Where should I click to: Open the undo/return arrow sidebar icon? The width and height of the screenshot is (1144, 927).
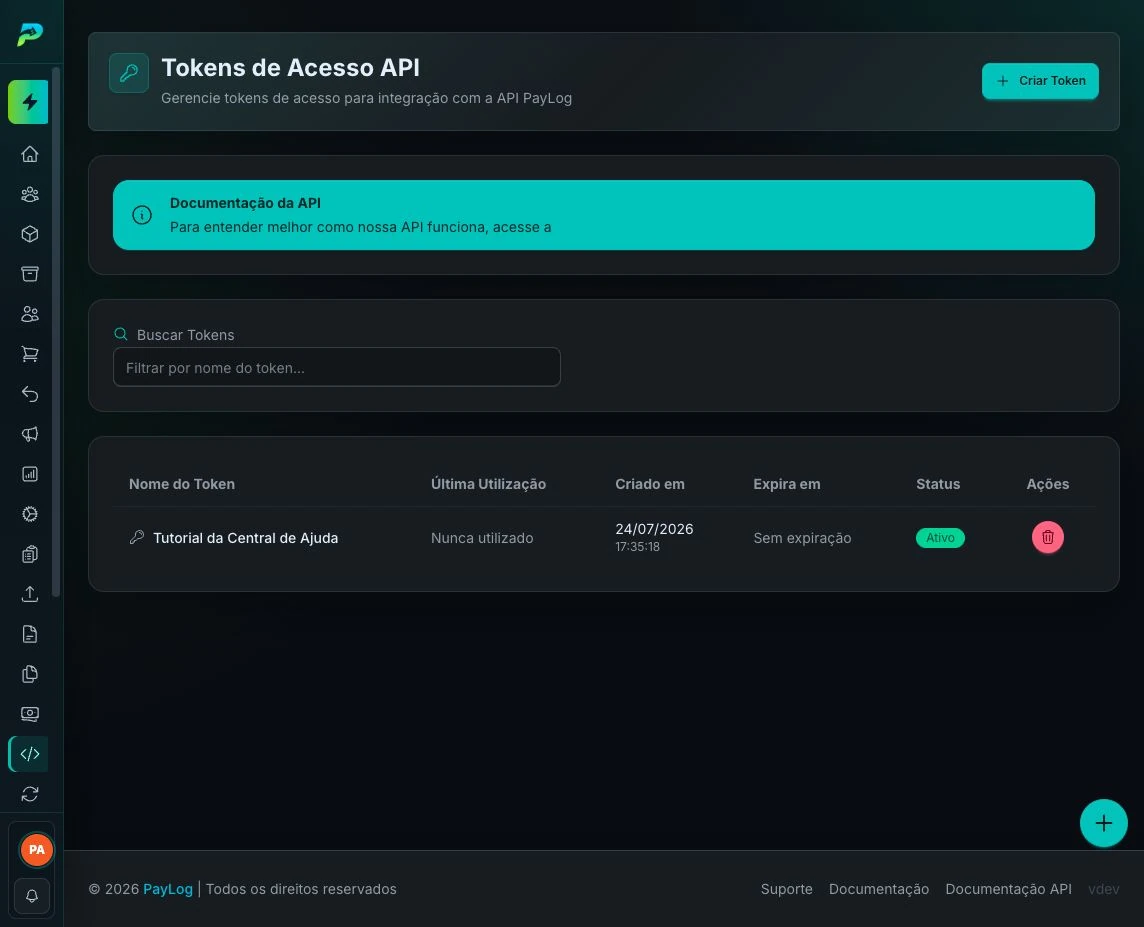30,395
